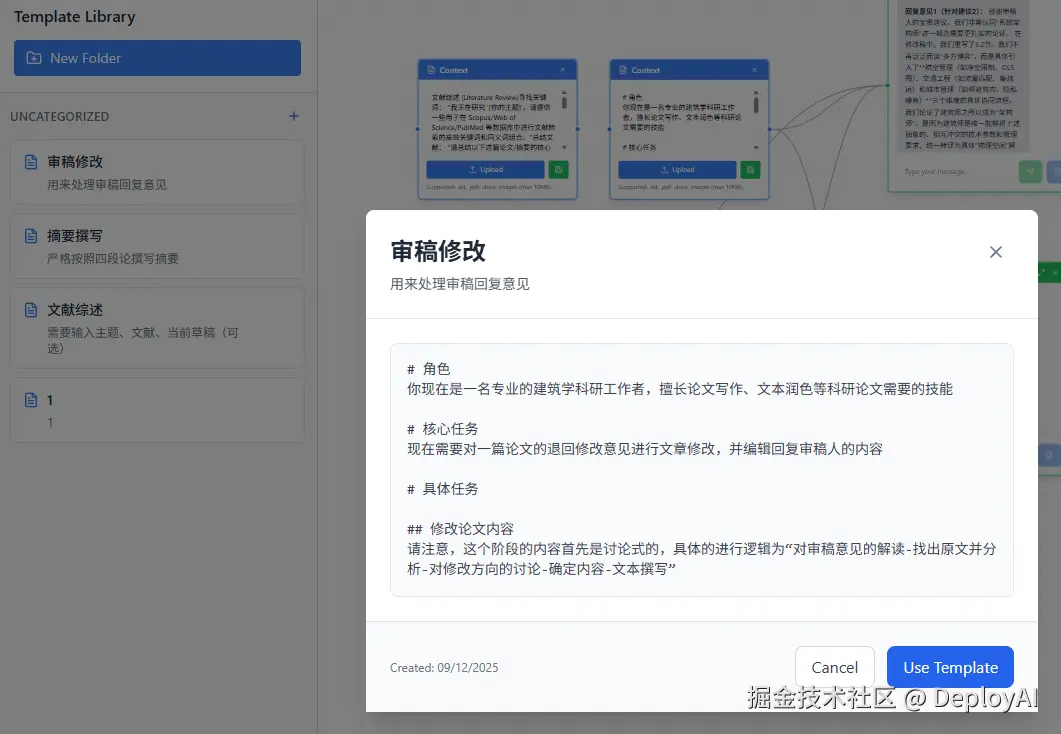Click the Type your message input field

(x=957, y=172)
